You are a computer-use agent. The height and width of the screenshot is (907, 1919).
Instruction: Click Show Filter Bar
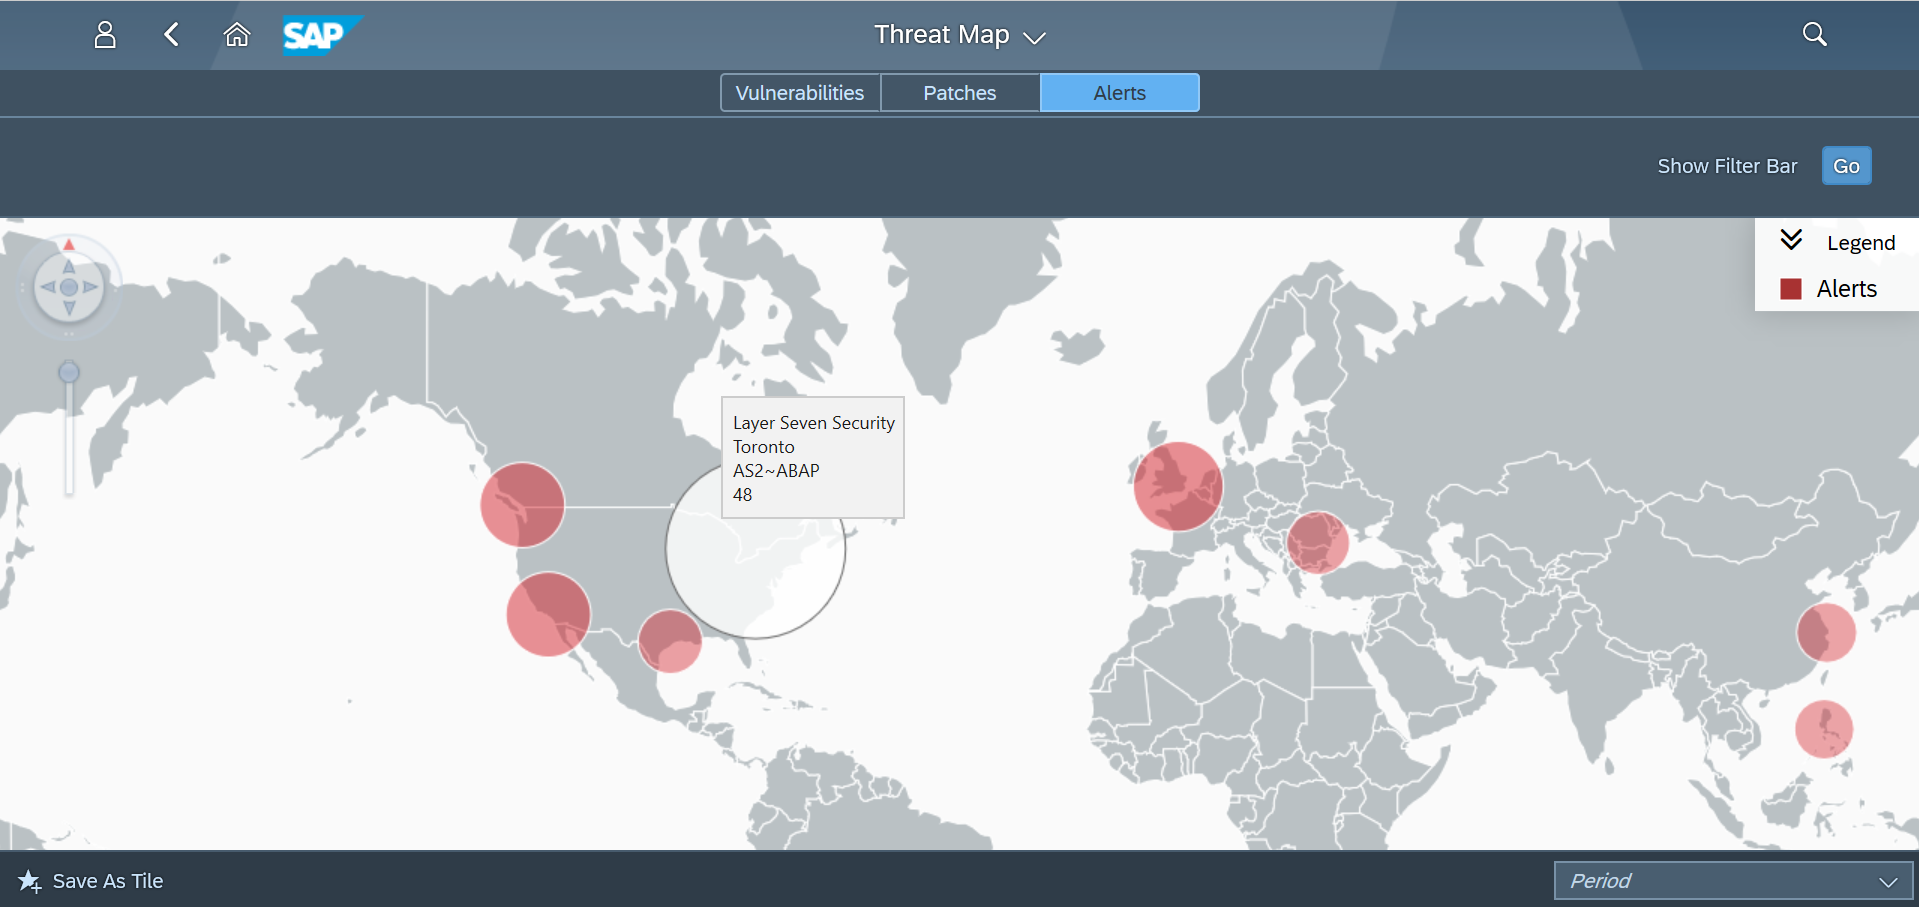(1727, 166)
